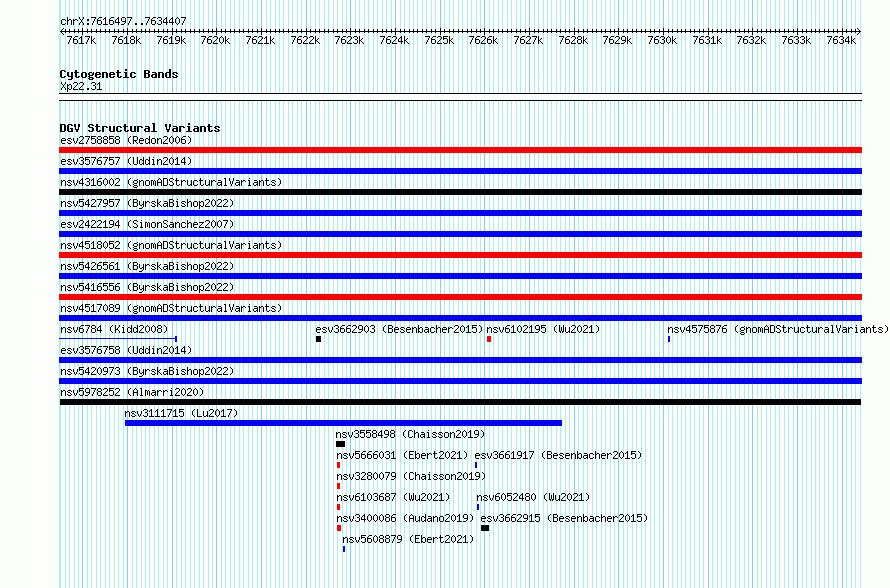The height and width of the screenshot is (588, 890).
Task: Click the 7620k ruler position
Action: point(215,40)
